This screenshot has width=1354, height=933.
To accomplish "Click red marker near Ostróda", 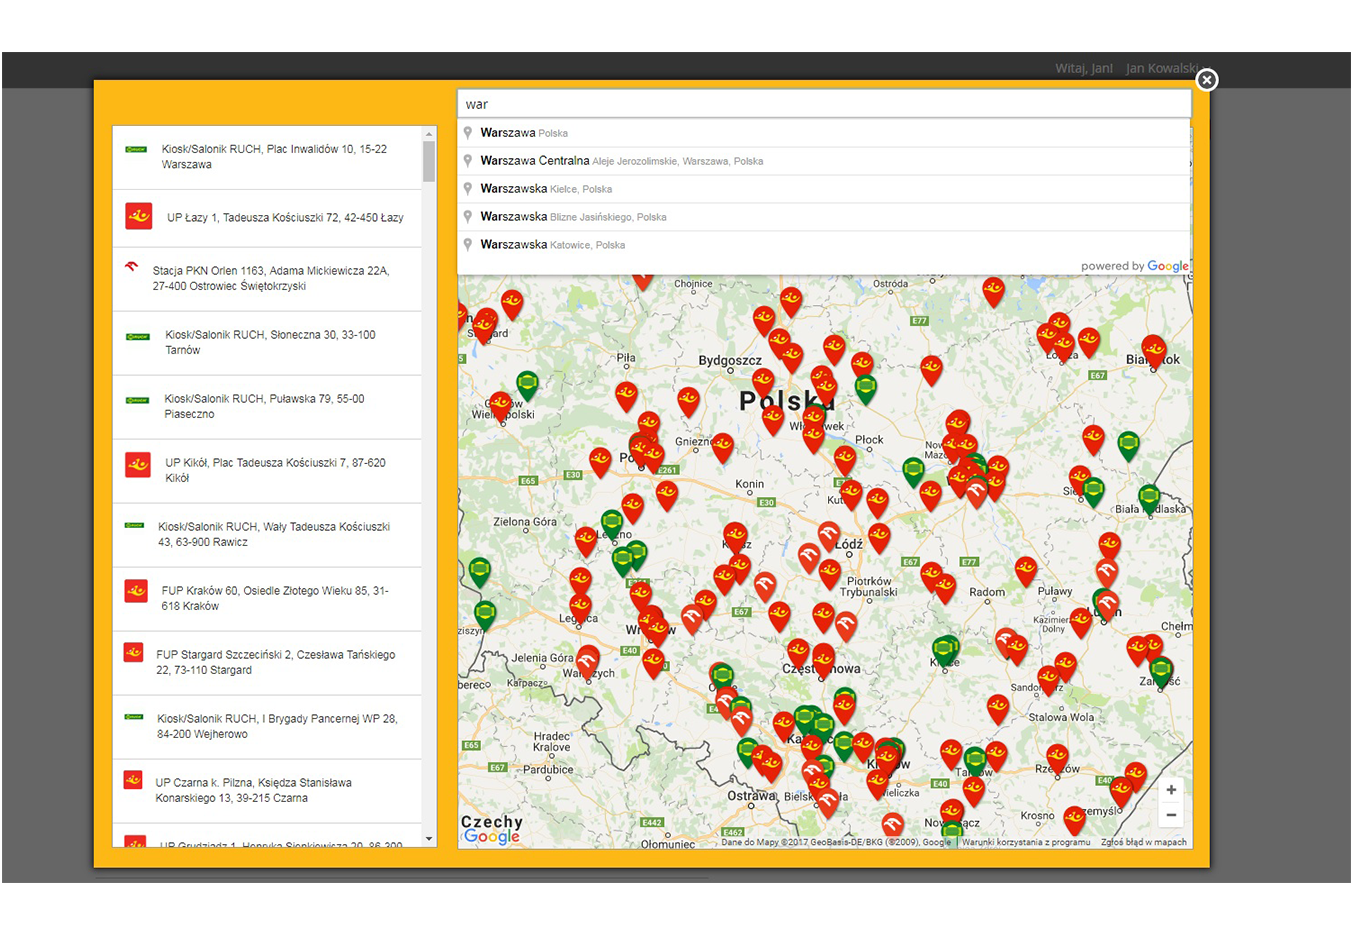I will (993, 291).
